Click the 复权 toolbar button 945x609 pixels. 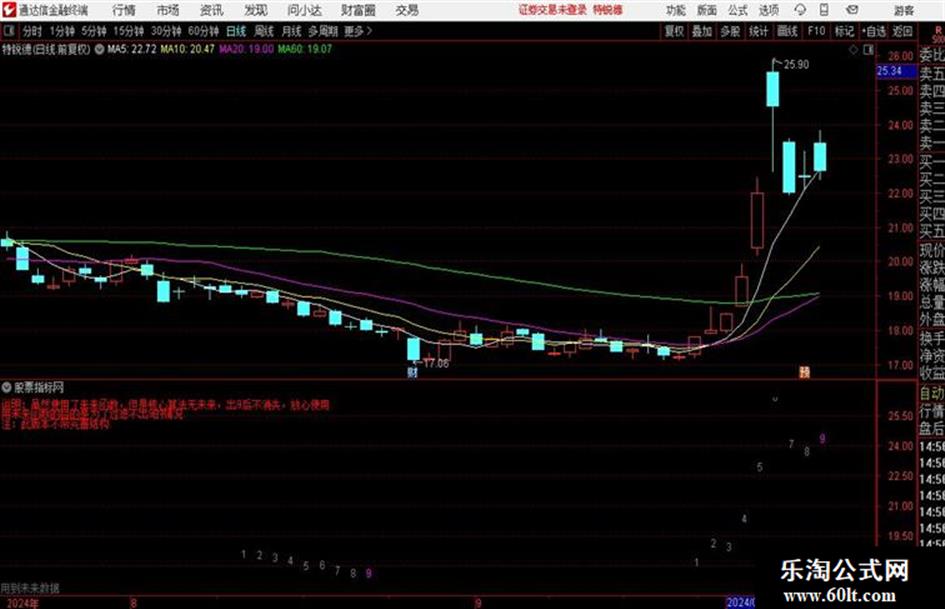pyautogui.click(x=674, y=31)
